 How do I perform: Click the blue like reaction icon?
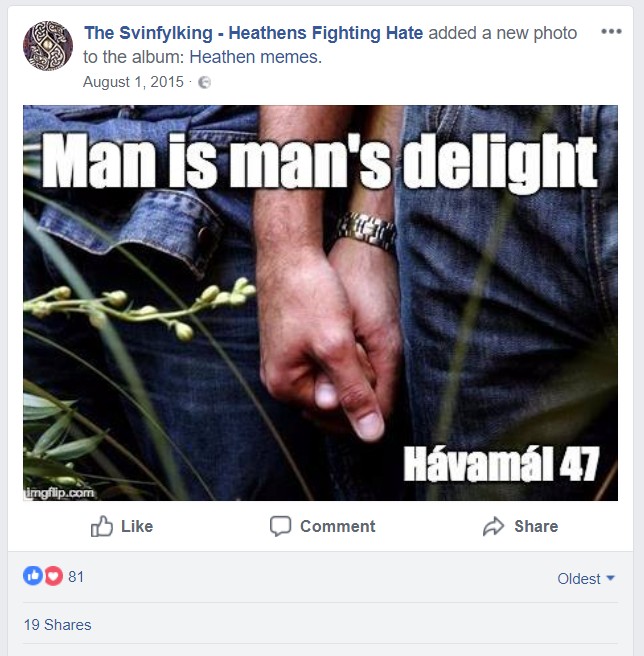[33, 576]
